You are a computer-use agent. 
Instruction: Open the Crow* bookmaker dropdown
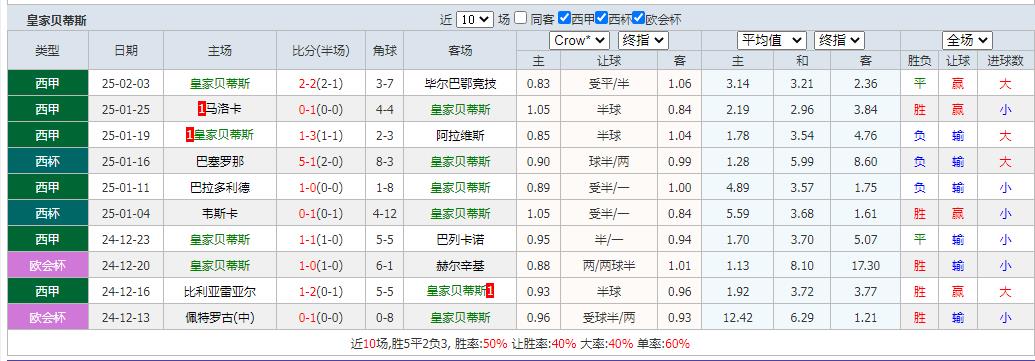tap(579, 40)
